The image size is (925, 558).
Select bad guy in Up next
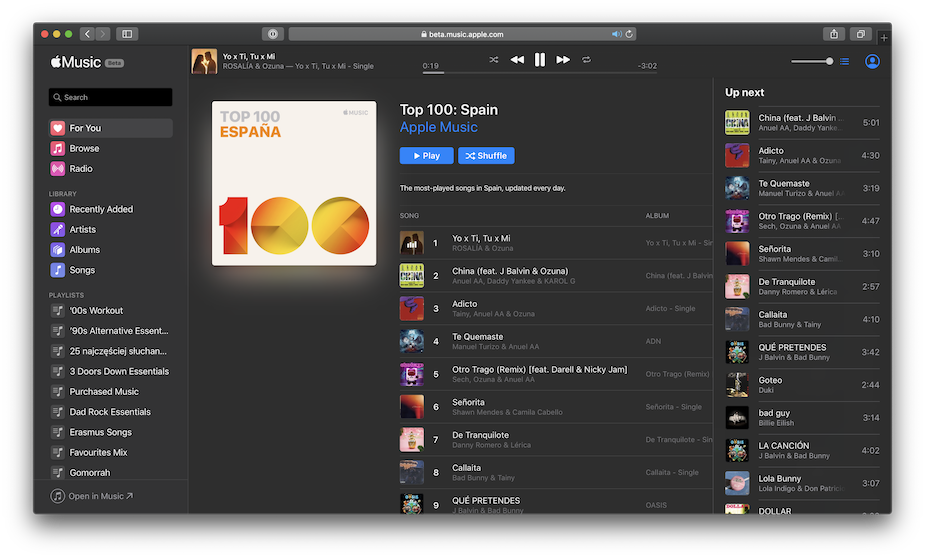click(x=802, y=418)
